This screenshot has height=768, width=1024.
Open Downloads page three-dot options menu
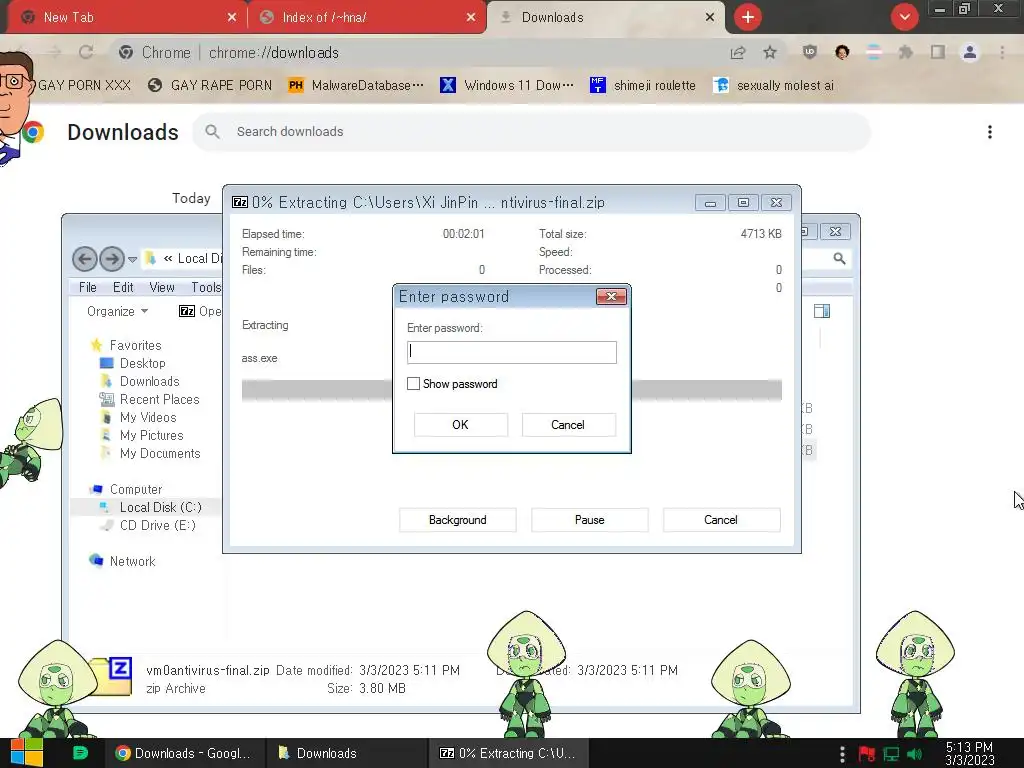(990, 132)
